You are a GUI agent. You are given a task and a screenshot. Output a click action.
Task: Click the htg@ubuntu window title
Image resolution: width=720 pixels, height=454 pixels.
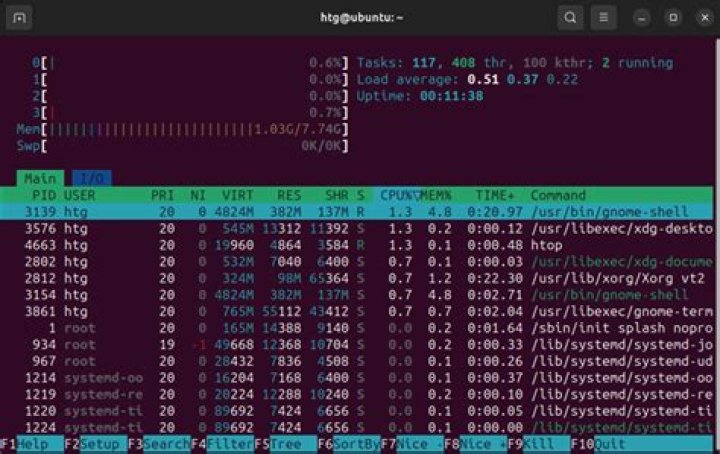[361, 17]
